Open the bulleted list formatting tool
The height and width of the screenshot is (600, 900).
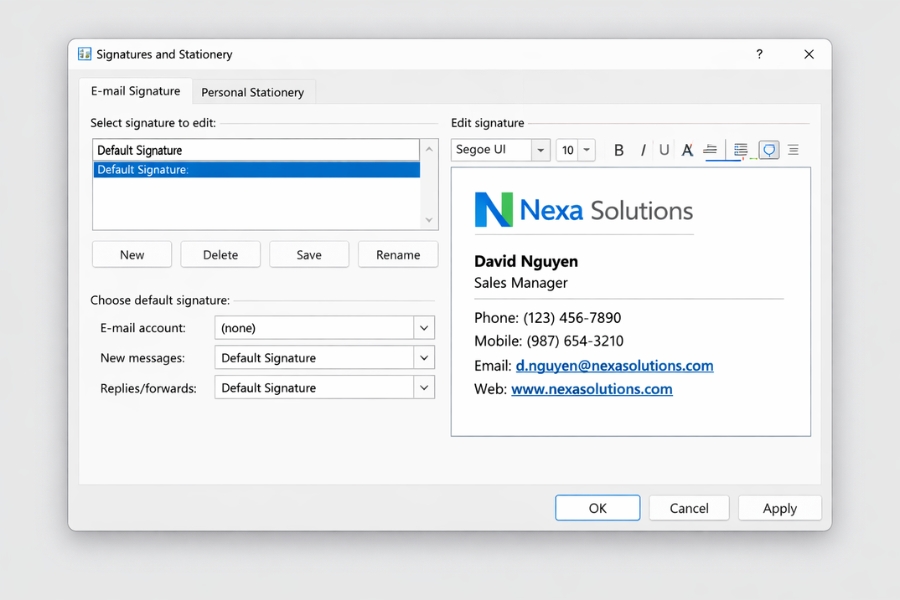click(x=739, y=150)
